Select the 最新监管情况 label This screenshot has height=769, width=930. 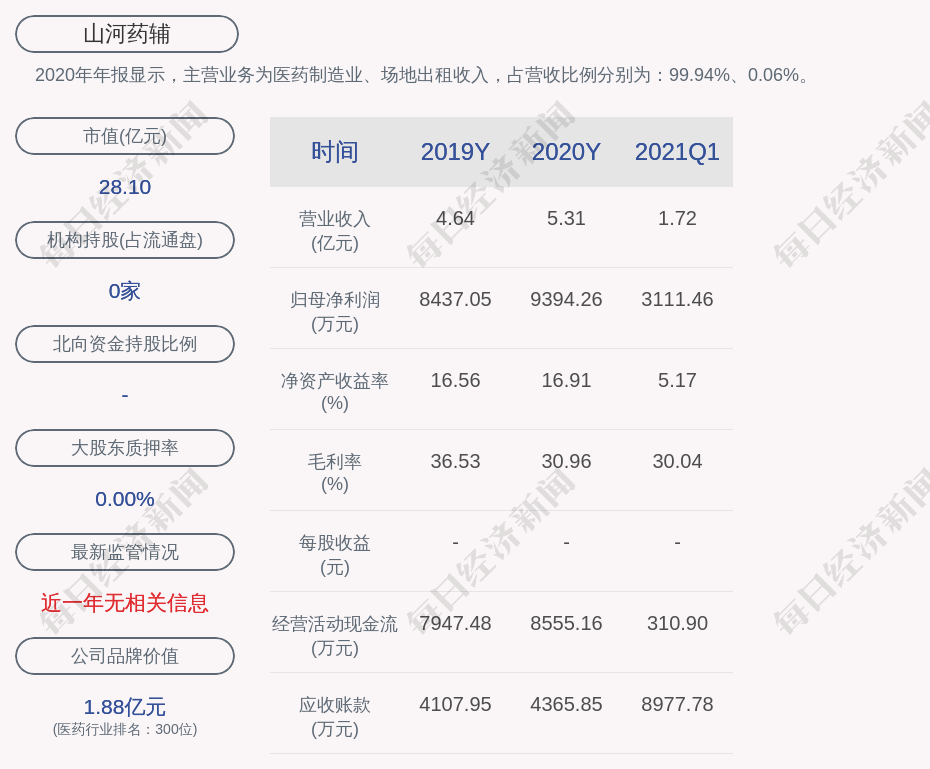pos(125,552)
